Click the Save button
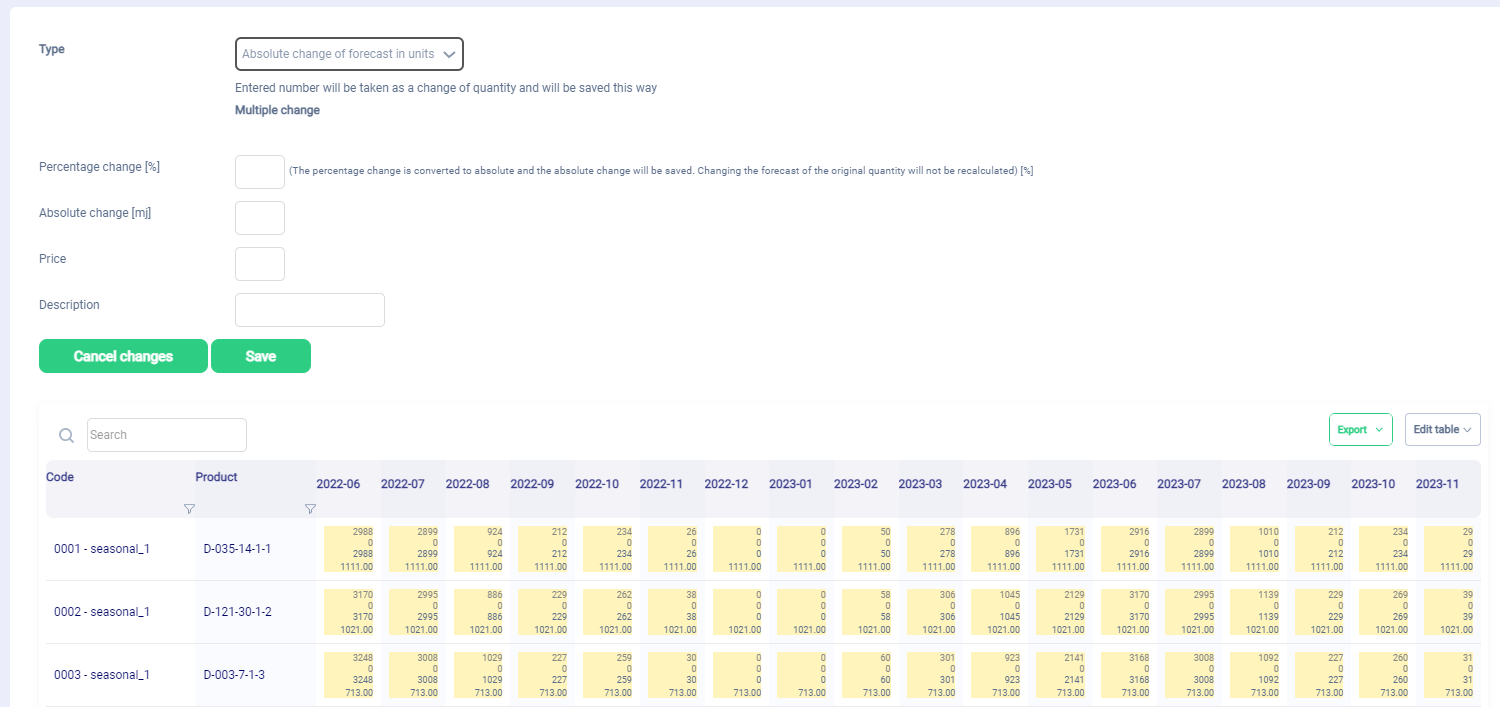 (x=260, y=356)
